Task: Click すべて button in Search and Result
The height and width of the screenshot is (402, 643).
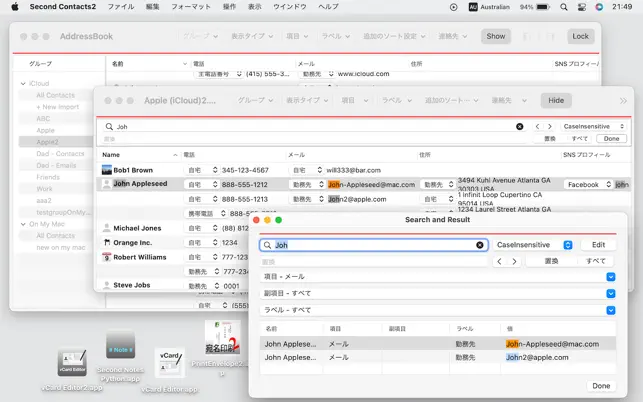Action: [595, 261]
